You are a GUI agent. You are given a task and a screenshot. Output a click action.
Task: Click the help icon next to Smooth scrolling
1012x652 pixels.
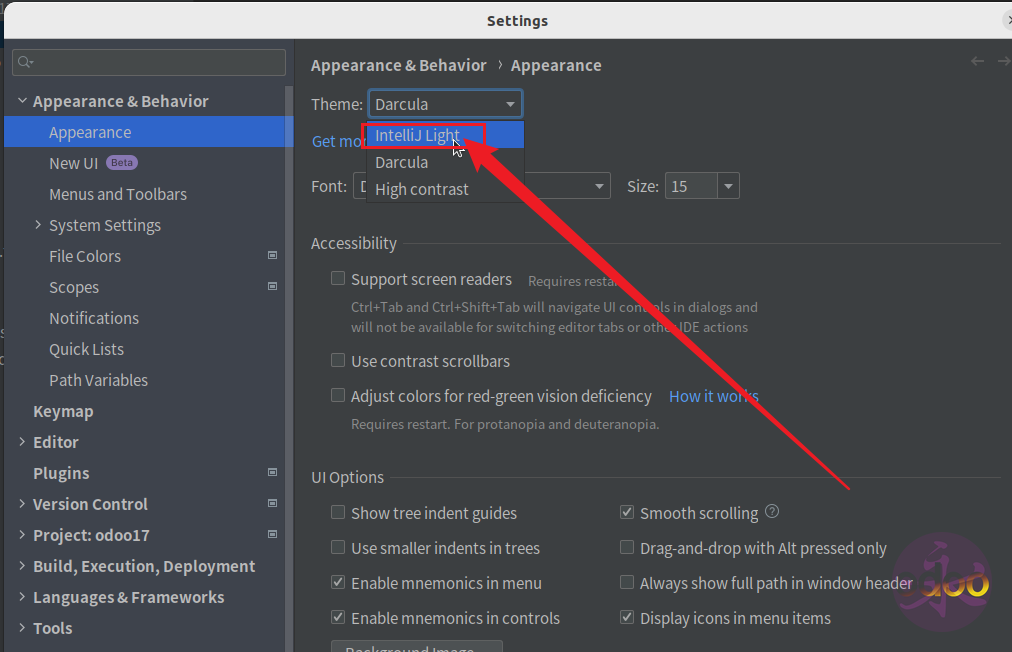point(772,512)
